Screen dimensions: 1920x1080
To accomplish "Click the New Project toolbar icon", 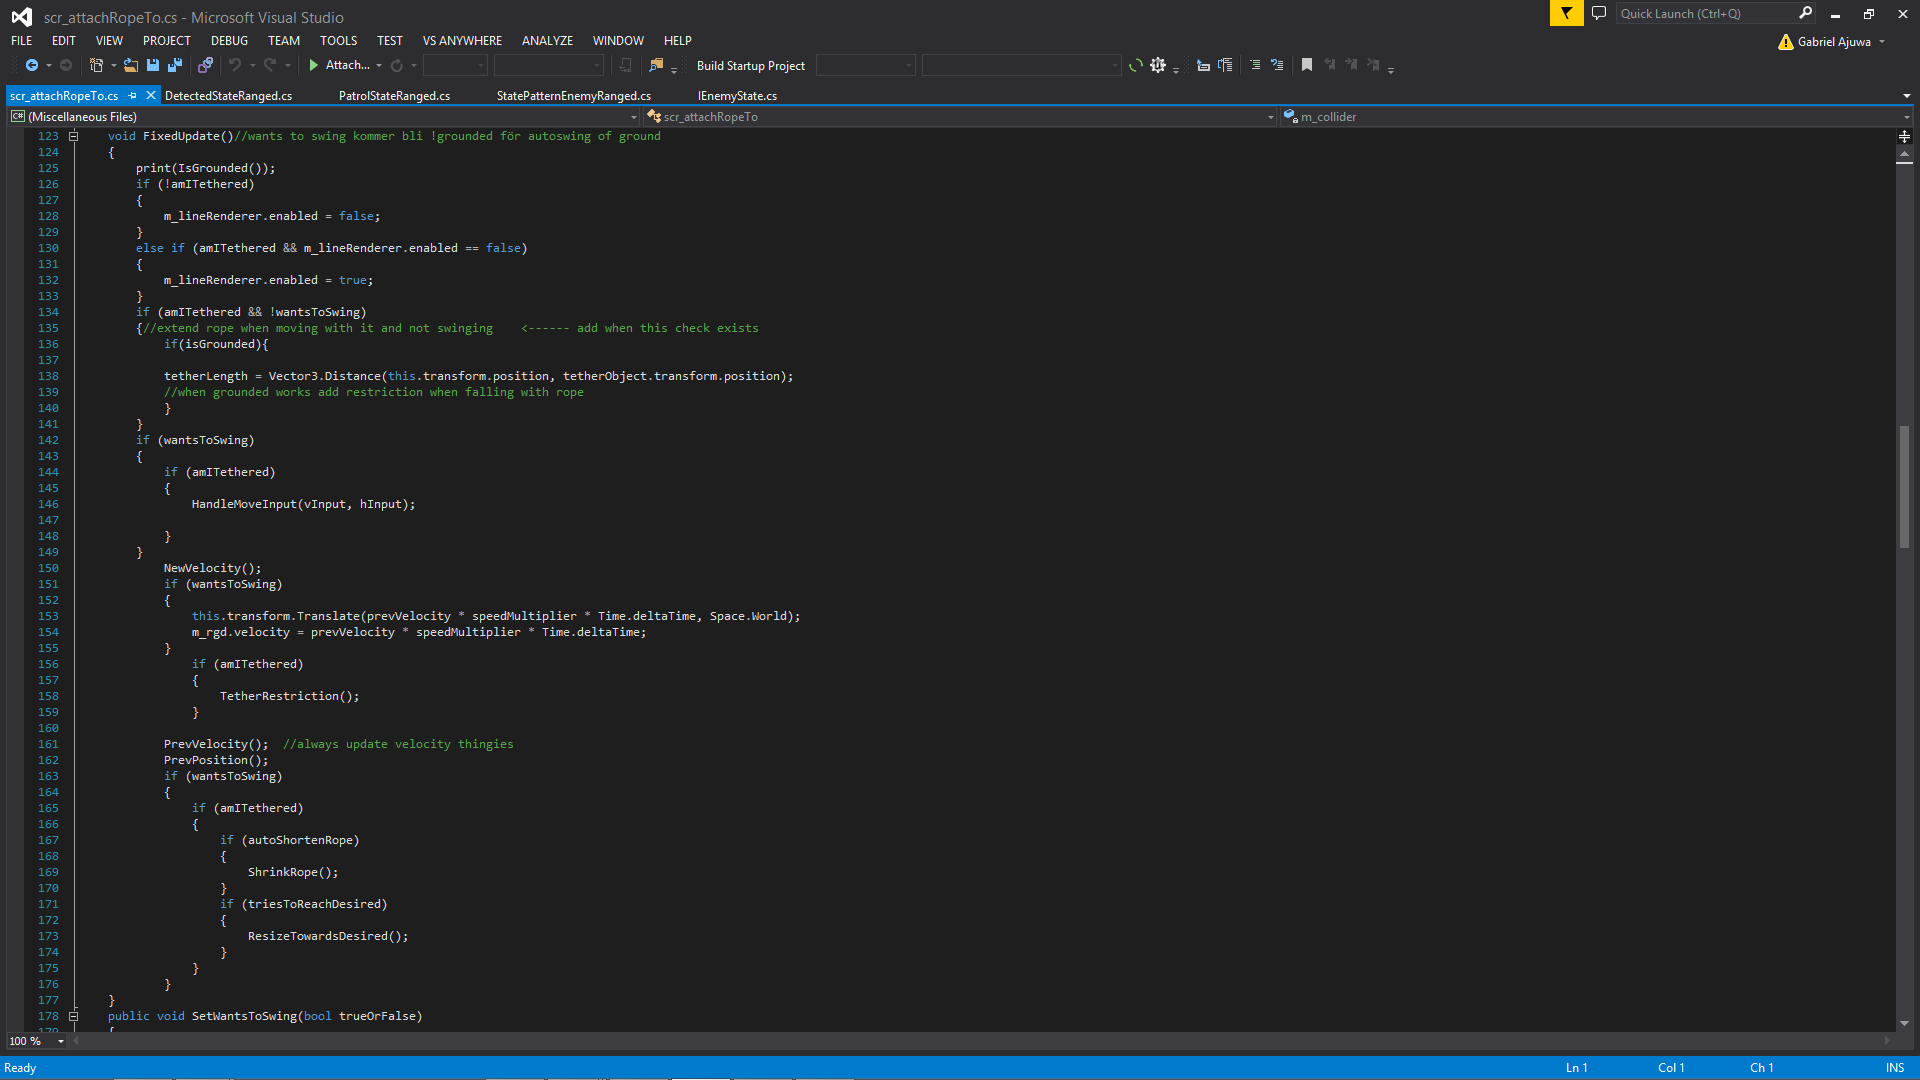I will (x=96, y=65).
